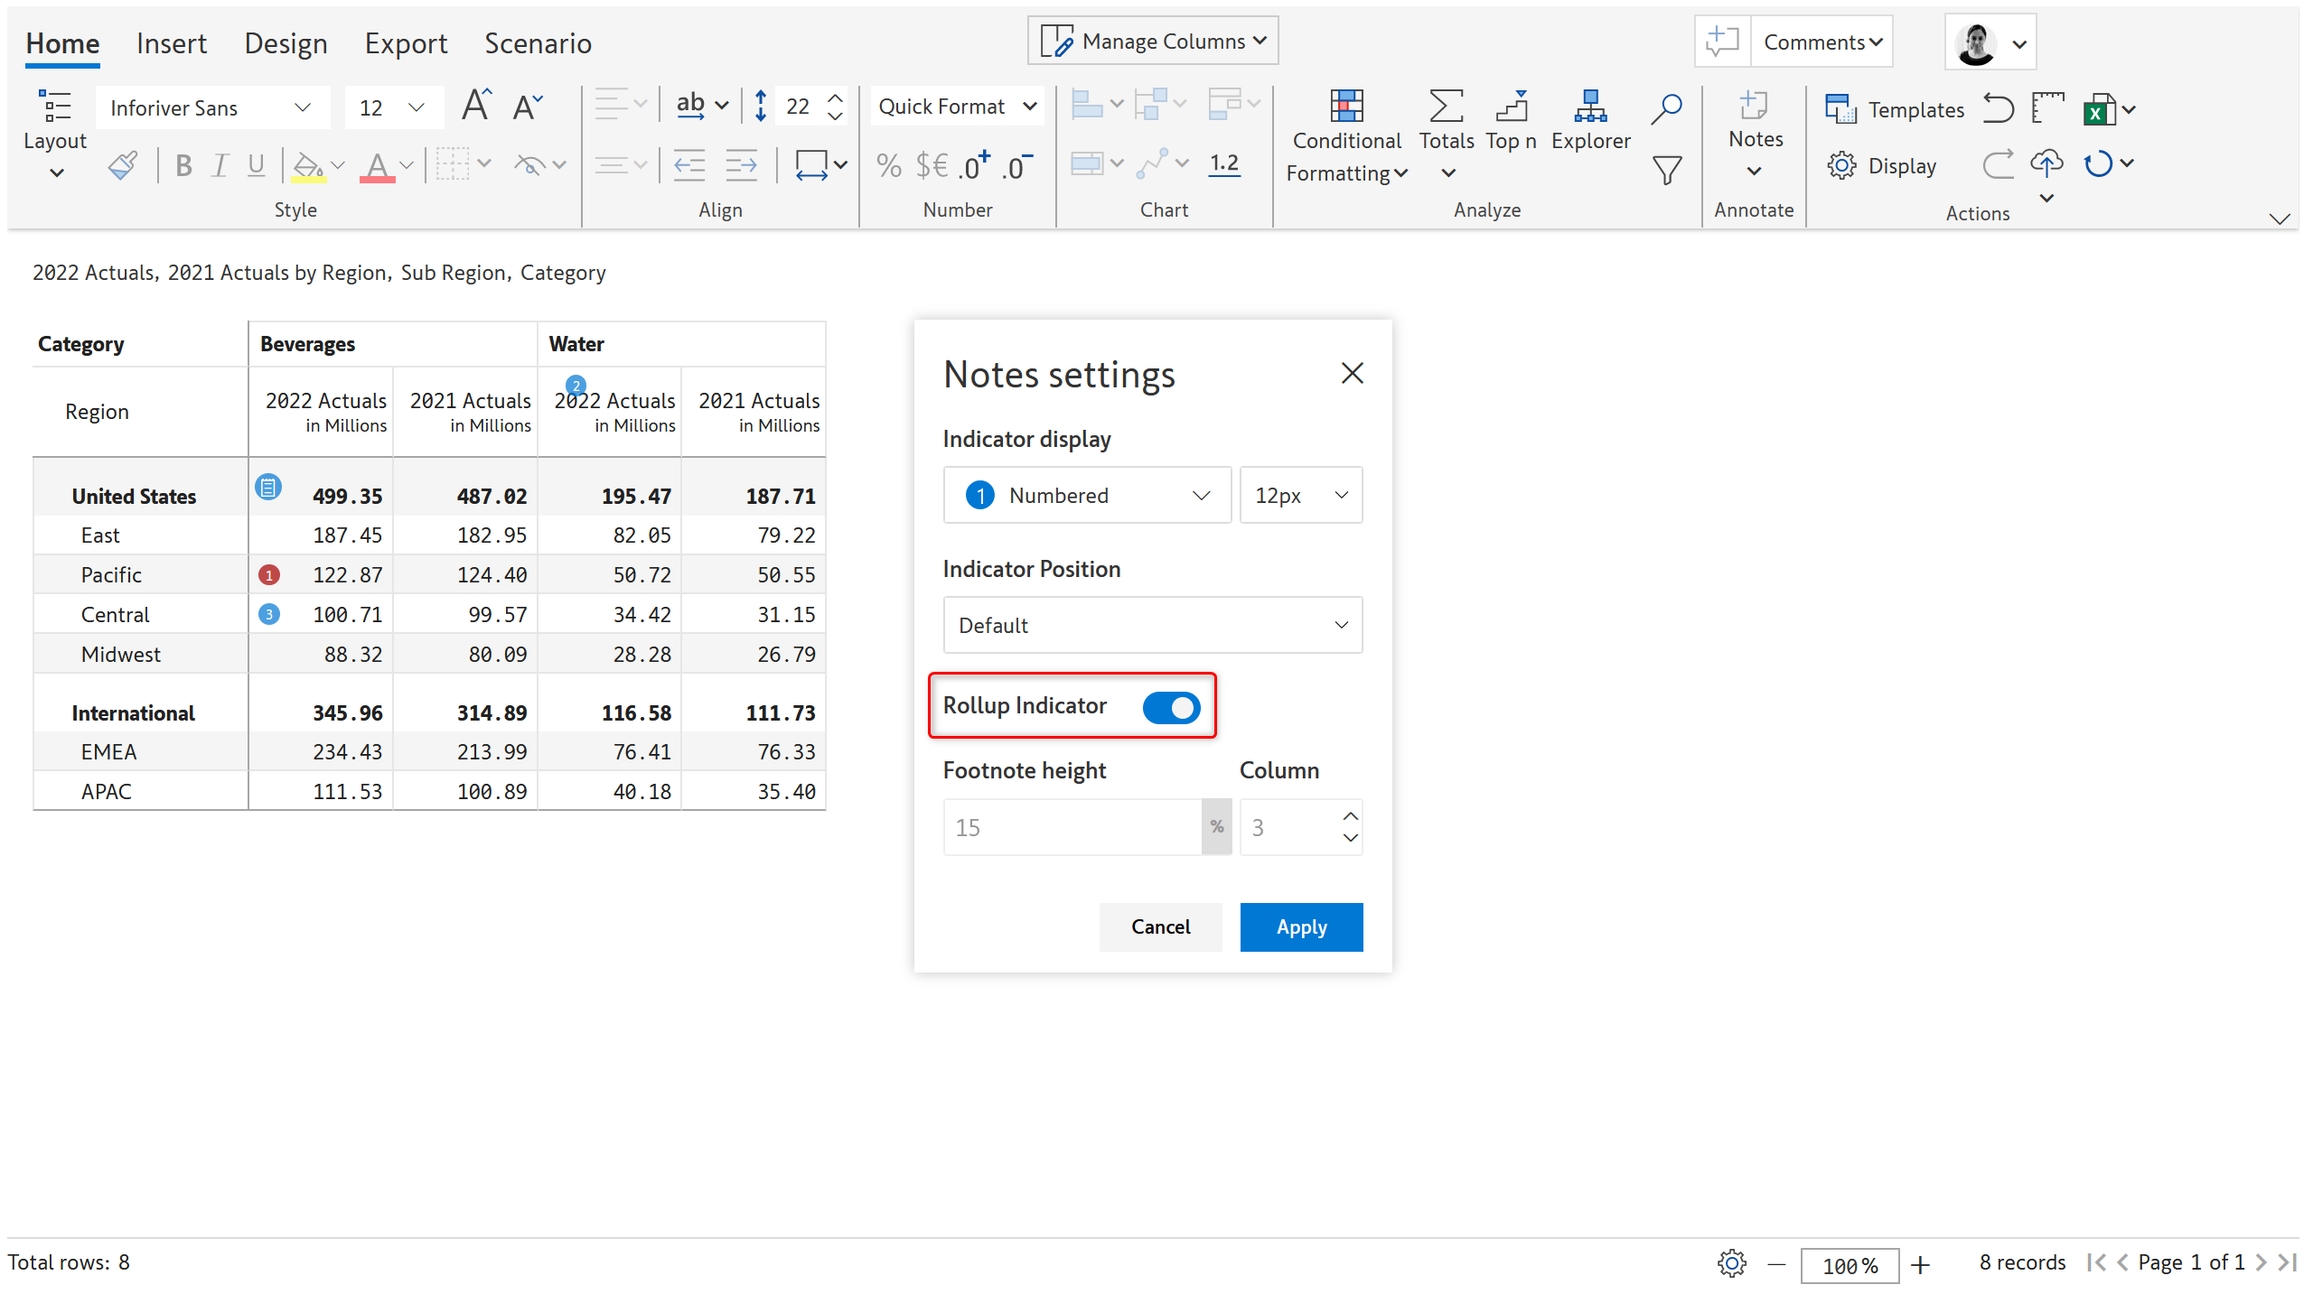Screen dimensions: 2304x1294
Task: Click the Undo arrow icon
Action: [1998, 108]
